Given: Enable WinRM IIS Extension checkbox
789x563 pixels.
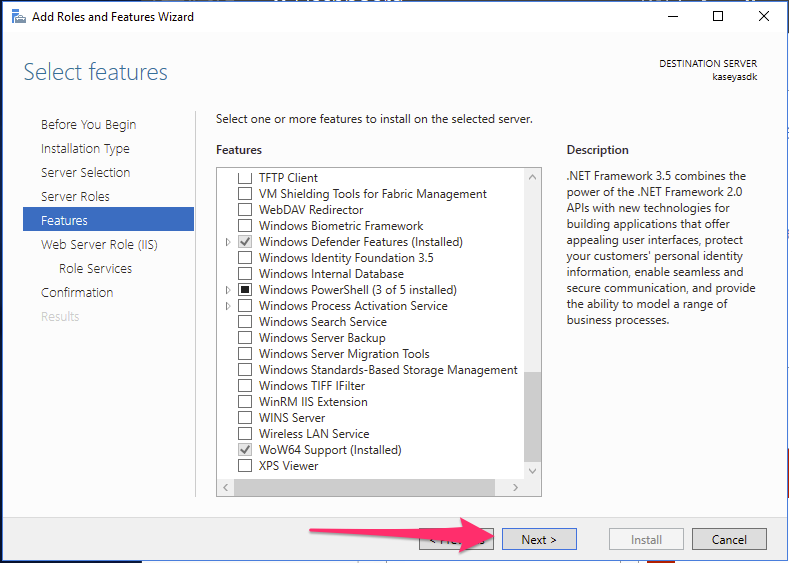Looking at the screenshot, I should tap(245, 402).
